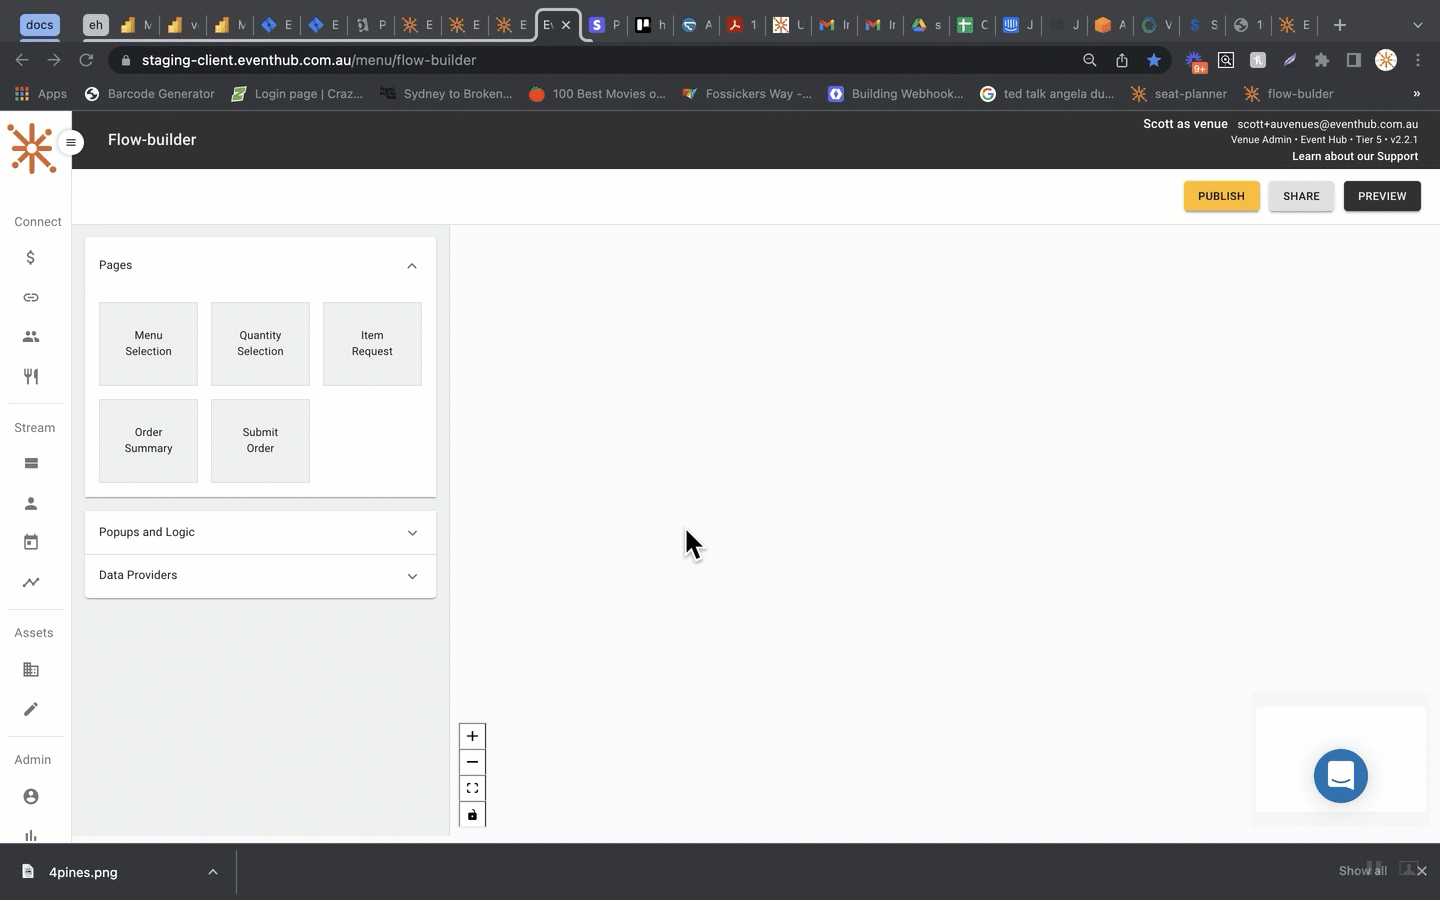Collapse the Pages panel
This screenshot has height=900, width=1440.
412,266
